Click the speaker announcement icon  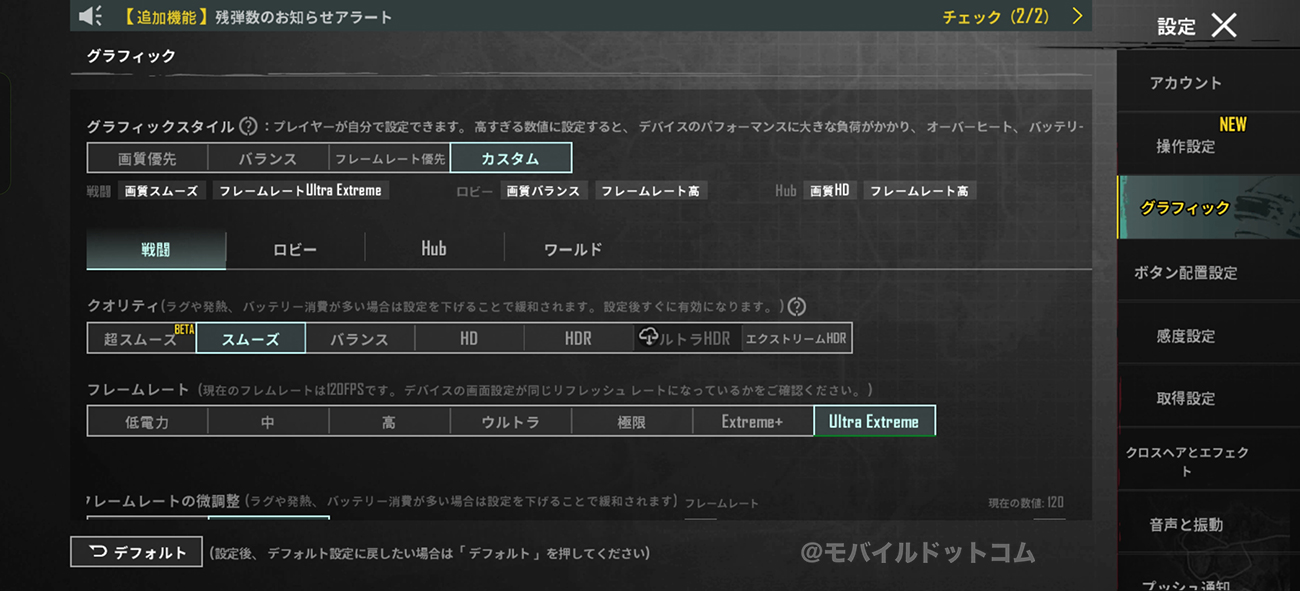coord(91,16)
